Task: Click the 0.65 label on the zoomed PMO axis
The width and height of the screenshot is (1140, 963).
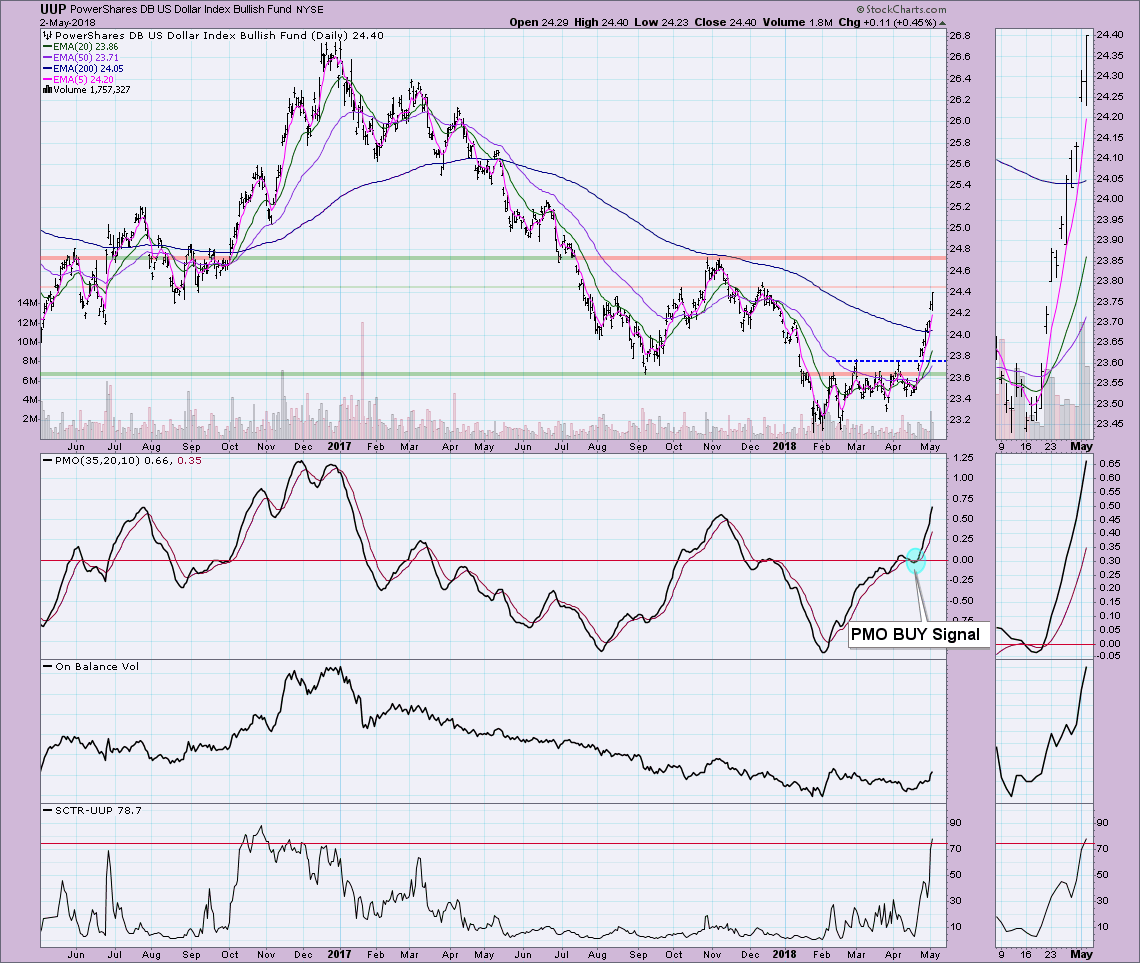Action: [1109, 464]
